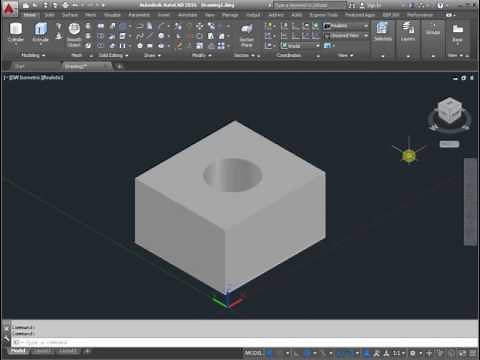The height and width of the screenshot is (360, 480).
Task: Select the Cylinder modeling tool
Action: click(x=16, y=33)
